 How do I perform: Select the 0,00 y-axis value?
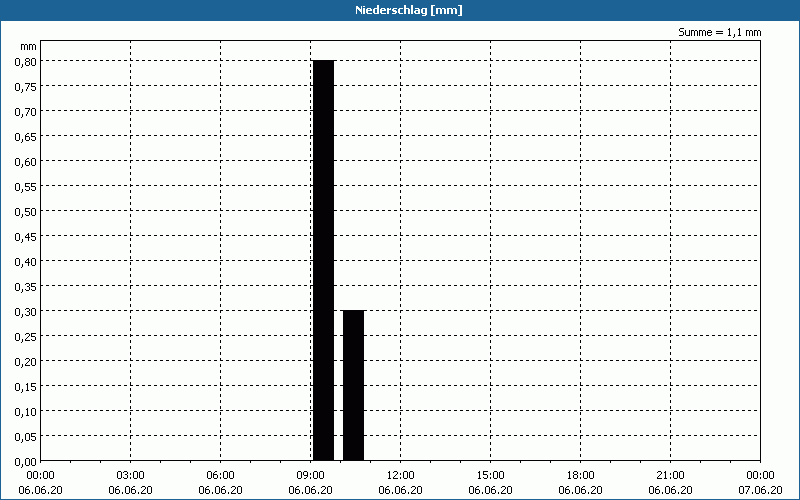pyautogui.click(x=26, y=462)
